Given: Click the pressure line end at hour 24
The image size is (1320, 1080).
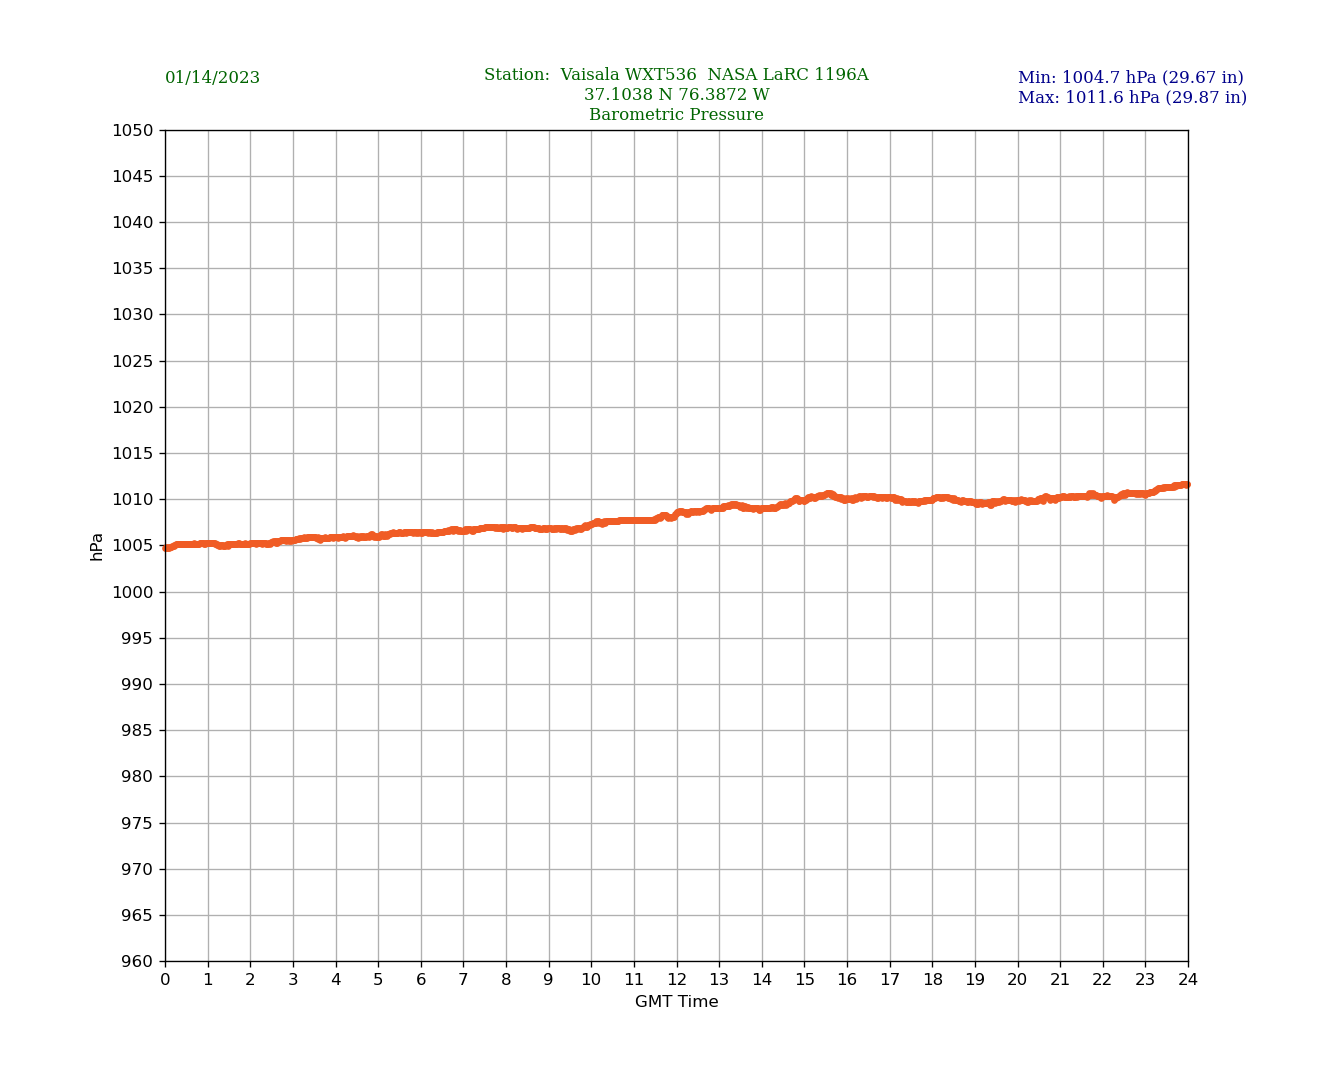Looking at the screenshot, I should tap(1186, 485).
